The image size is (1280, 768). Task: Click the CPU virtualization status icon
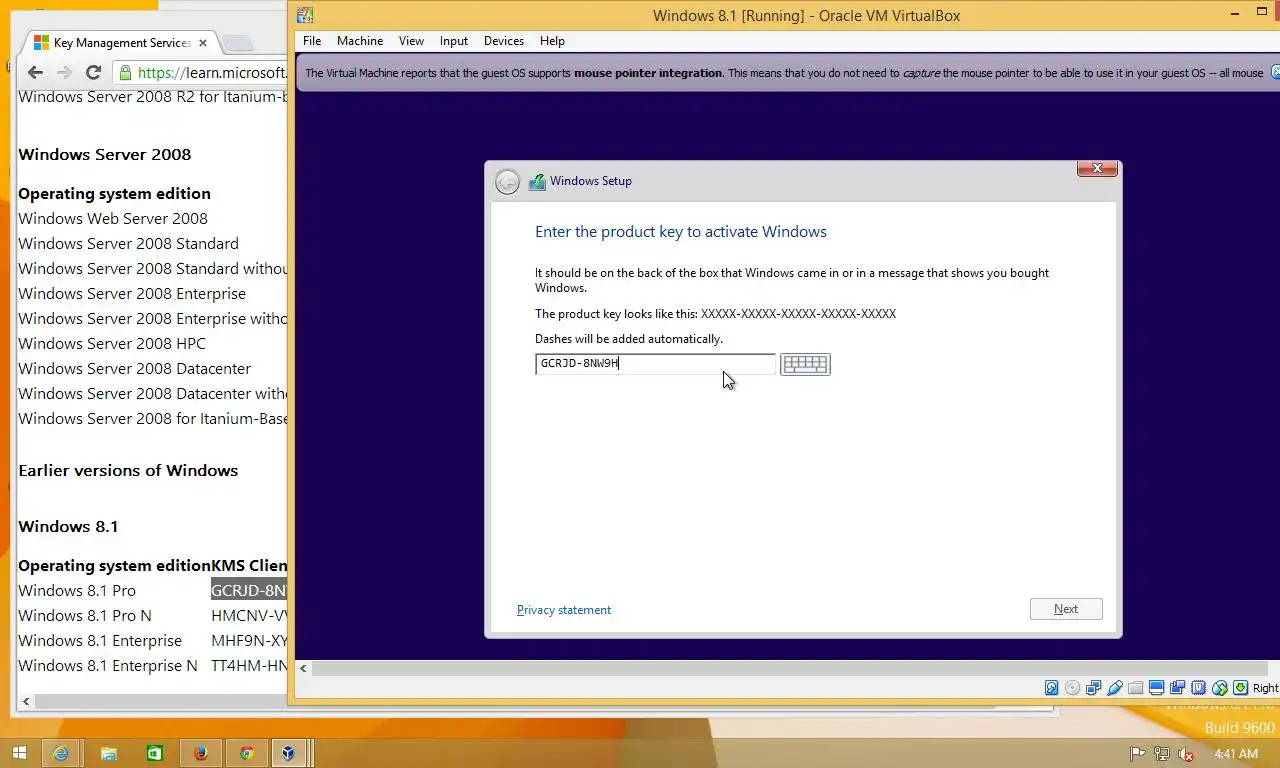click(1199, 688)
